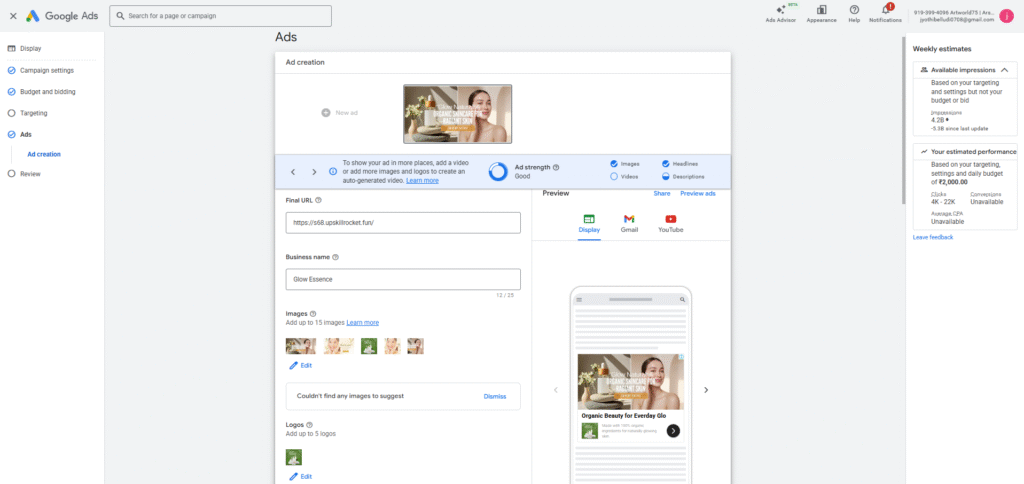Click the Help question mark icon
Viewport: 1024px width, 484px height.
(x=854, y=10)
